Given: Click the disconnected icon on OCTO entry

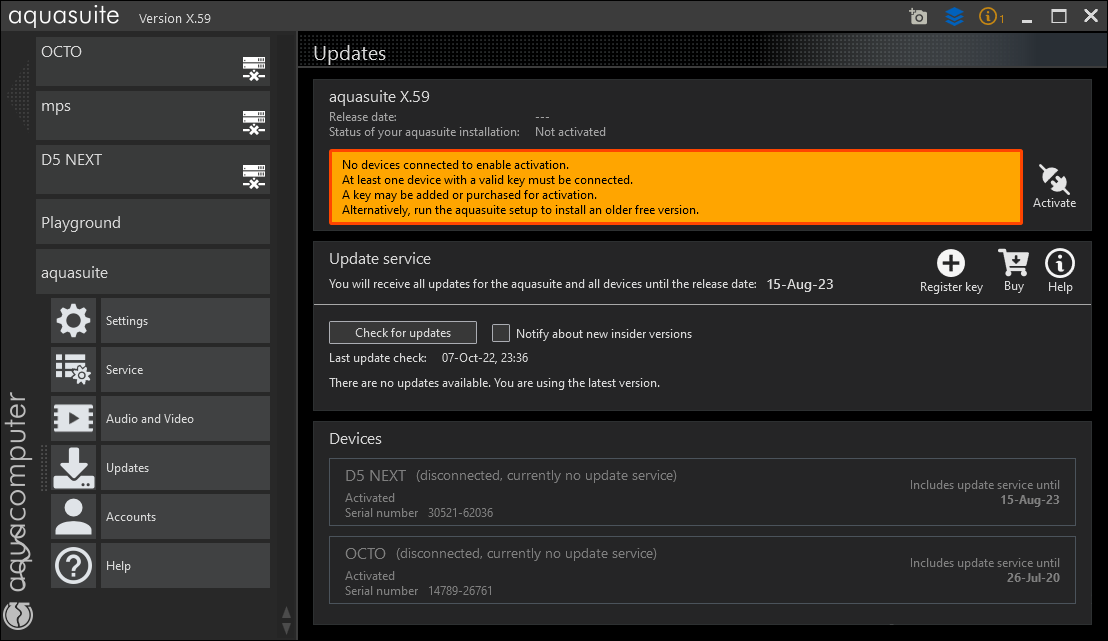Looking at the screenshot, I should [x=254, y=69].
